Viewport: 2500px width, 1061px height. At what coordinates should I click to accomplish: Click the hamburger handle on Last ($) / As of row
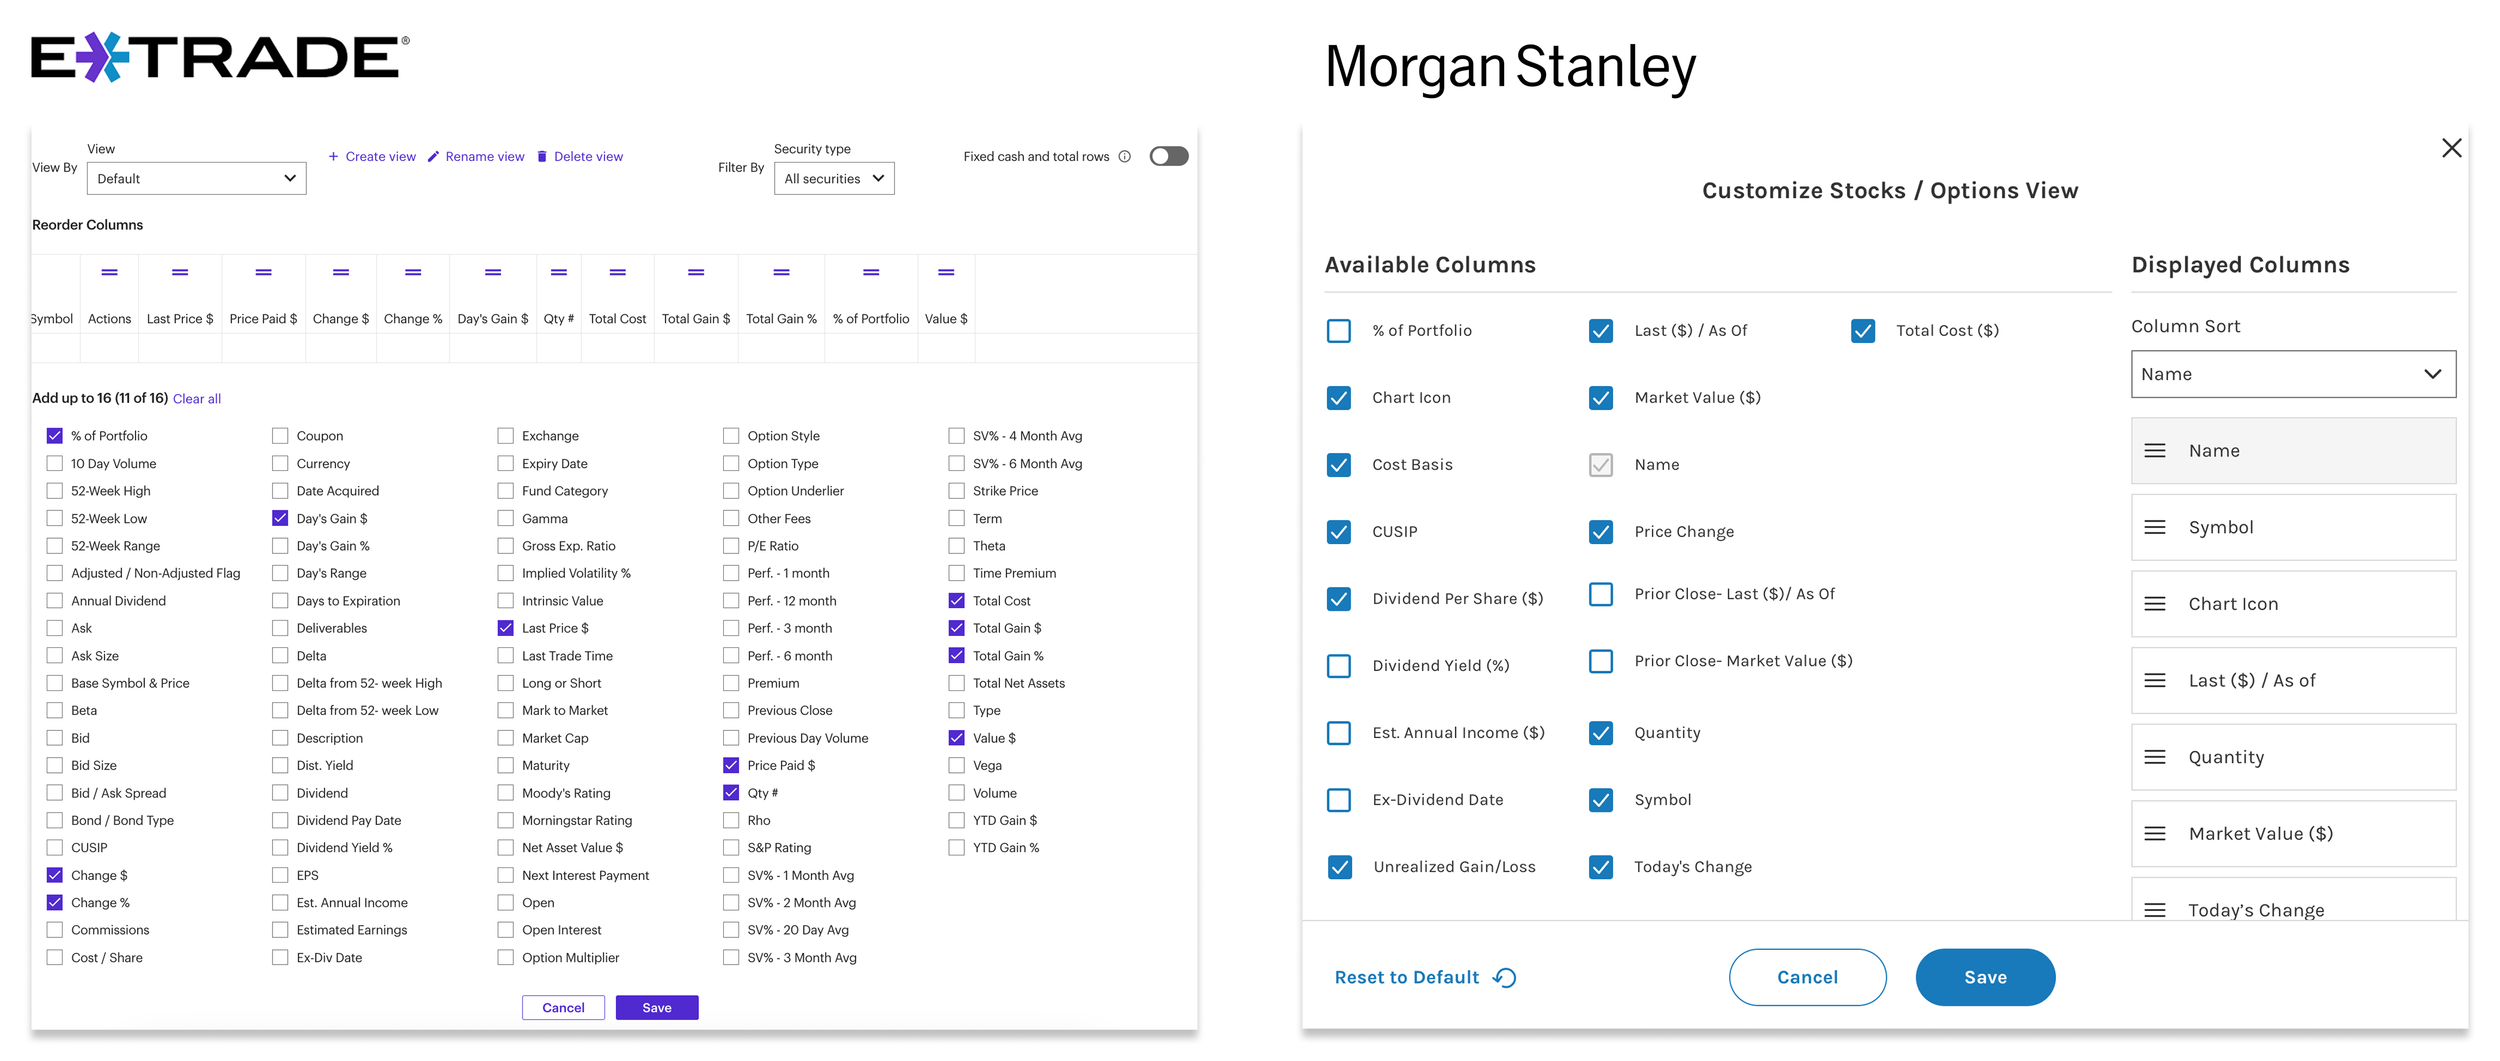tap(2155, 681)
